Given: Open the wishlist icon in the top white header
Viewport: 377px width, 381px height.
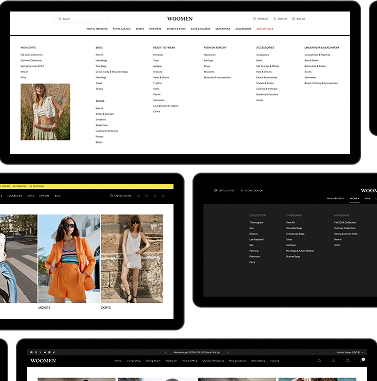Looking at the screenshot, I should click(254, 19).
